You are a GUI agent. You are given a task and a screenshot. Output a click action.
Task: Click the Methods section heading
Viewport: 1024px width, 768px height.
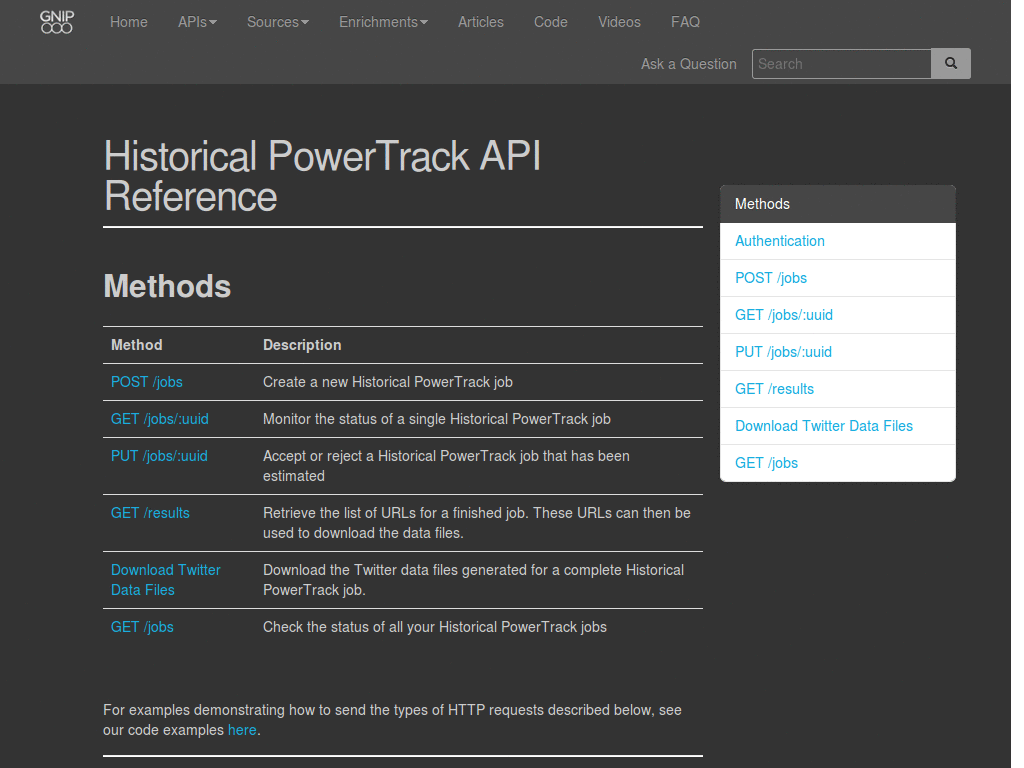[167, 286]
